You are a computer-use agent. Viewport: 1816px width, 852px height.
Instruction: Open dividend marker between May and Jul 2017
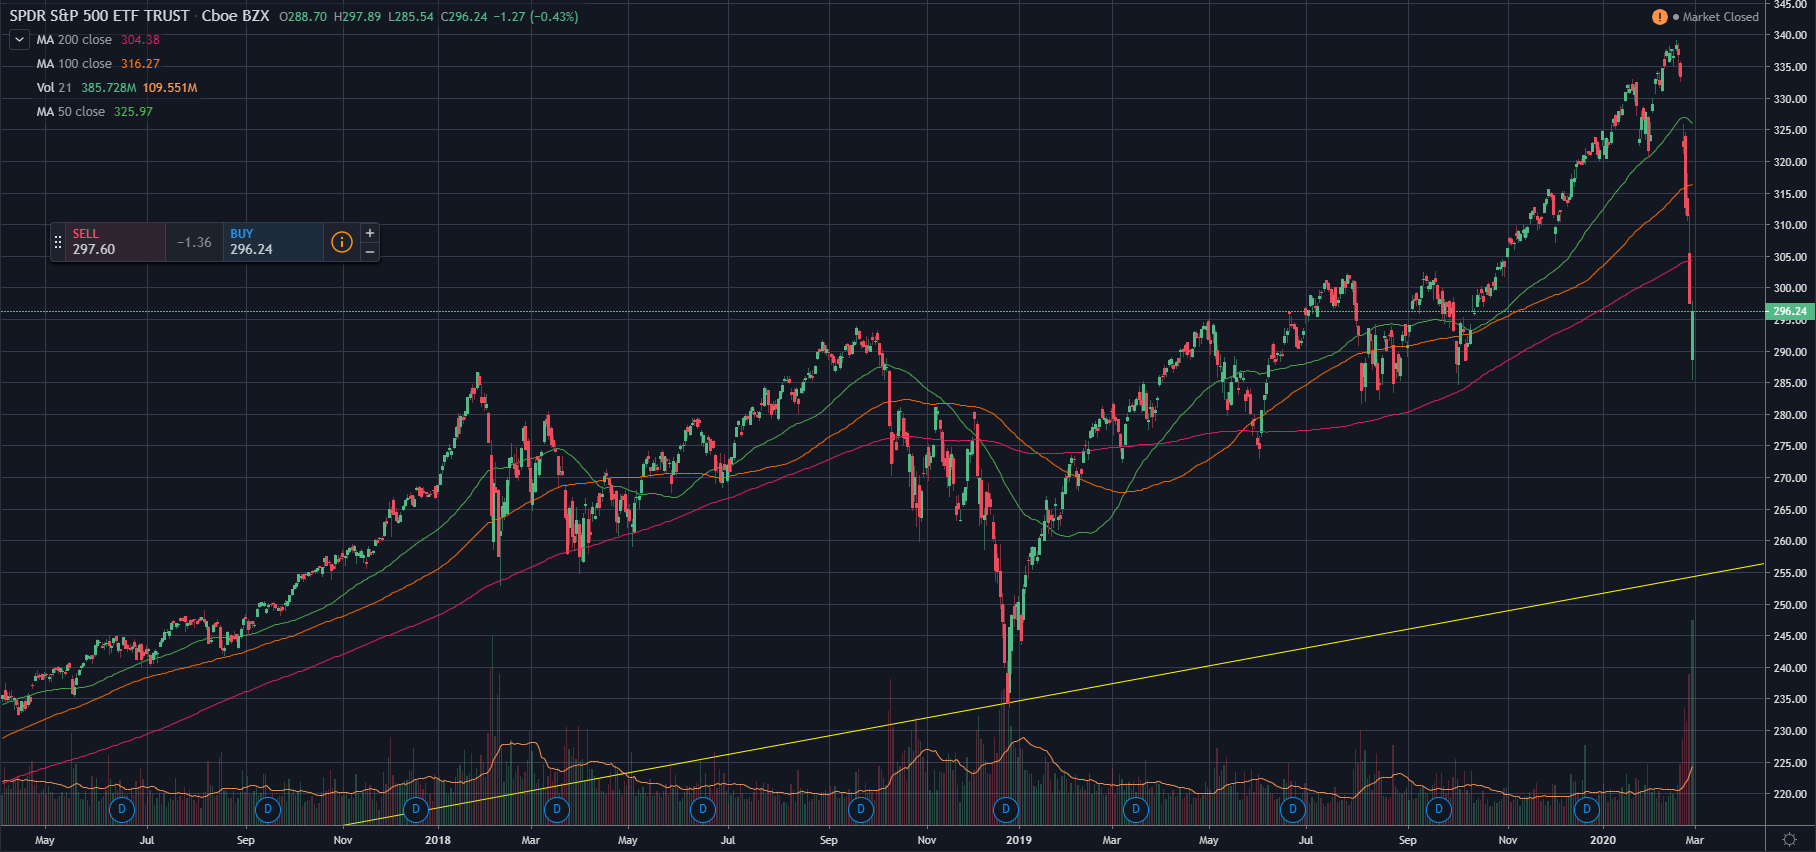click(122, 809)
